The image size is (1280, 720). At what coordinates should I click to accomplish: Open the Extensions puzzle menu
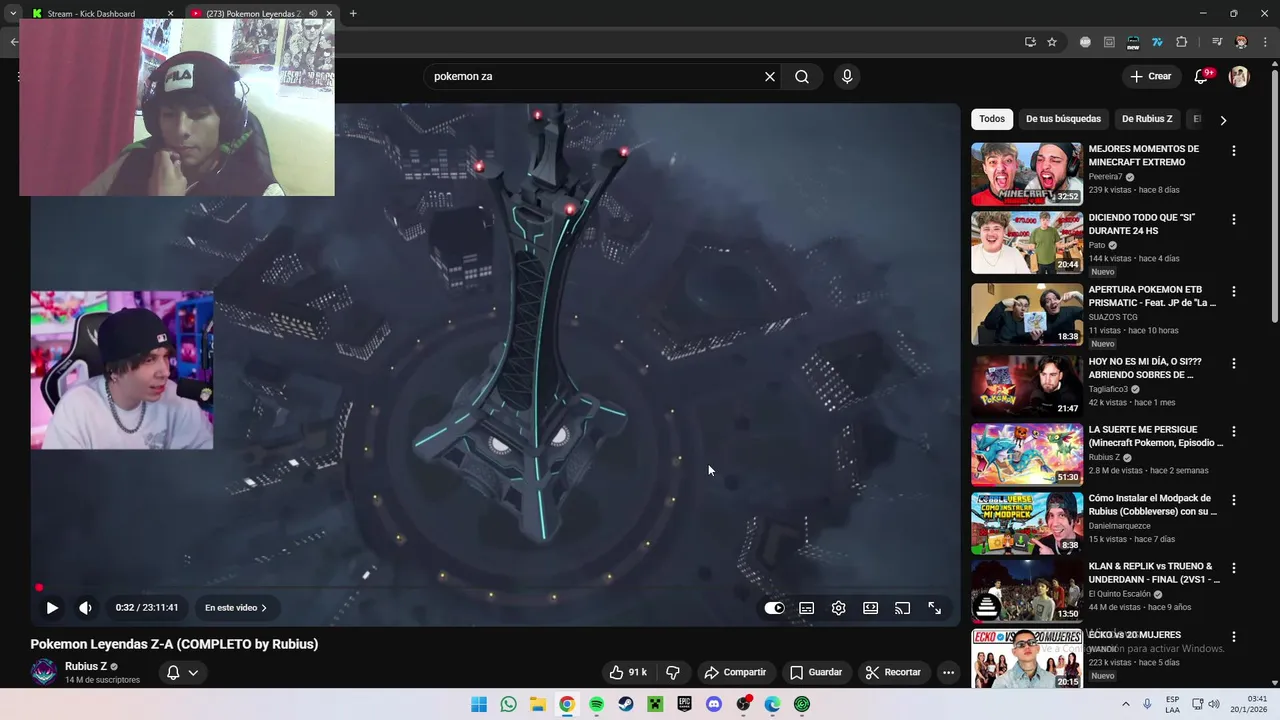point(1182,42)
